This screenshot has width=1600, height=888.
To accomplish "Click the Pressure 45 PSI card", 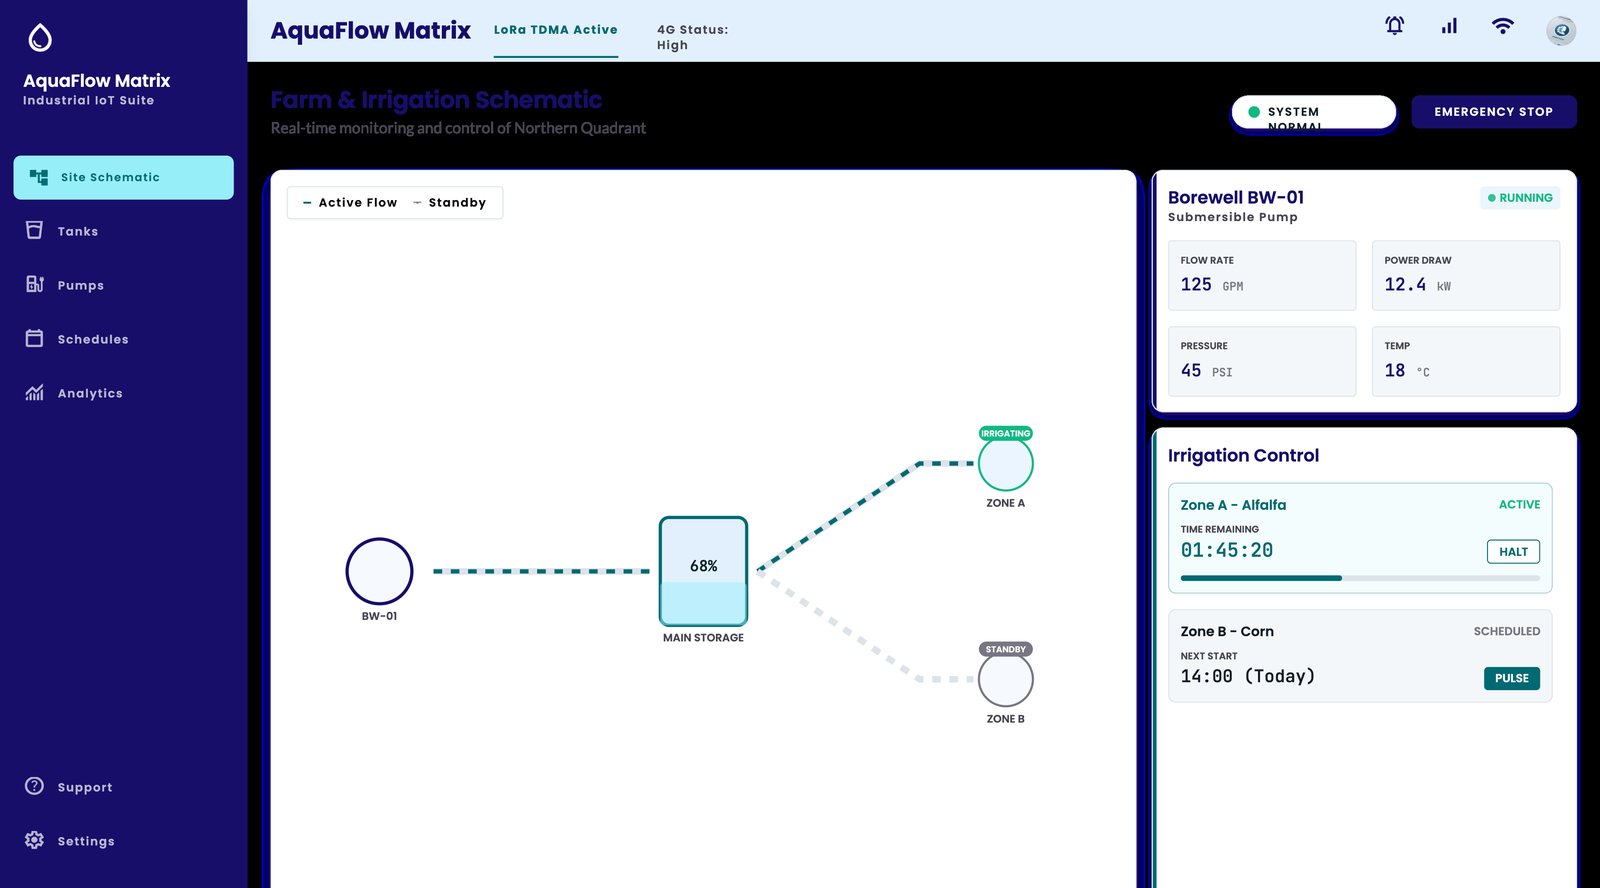I will coord(1262,361).
